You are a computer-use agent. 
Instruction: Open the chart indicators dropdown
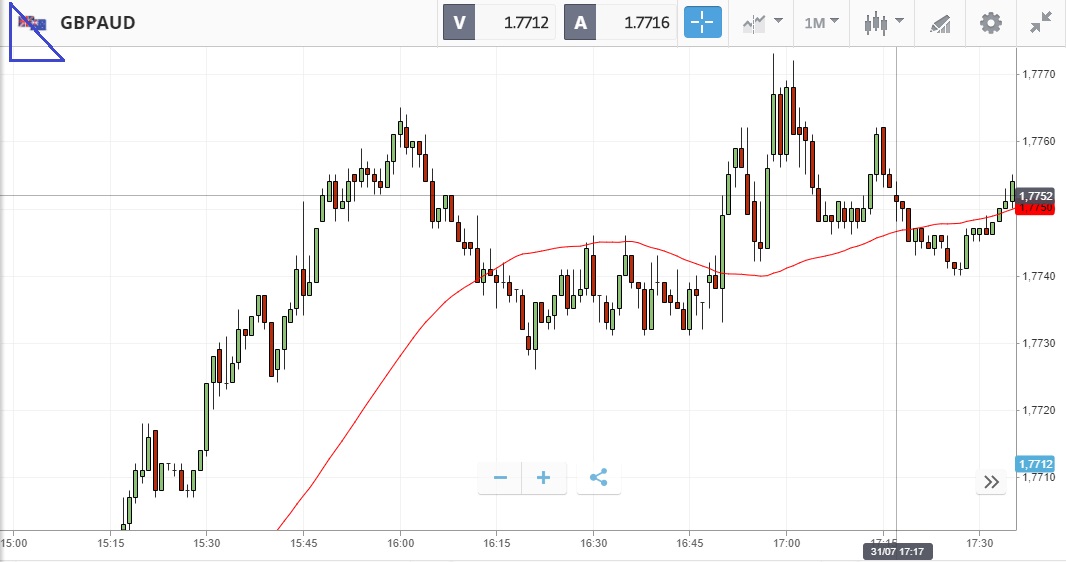click(x=762, y=22)
